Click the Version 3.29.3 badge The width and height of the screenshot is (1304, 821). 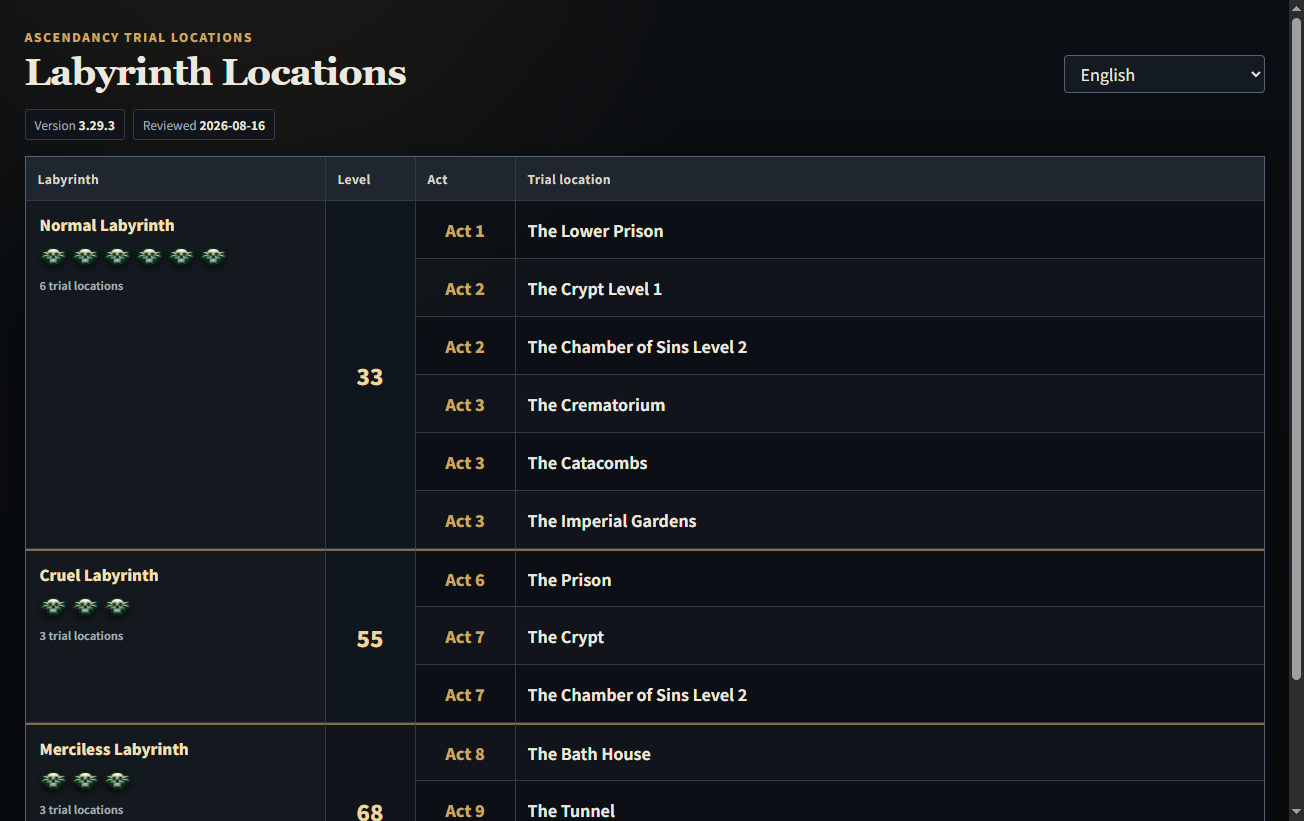[75, 125]
